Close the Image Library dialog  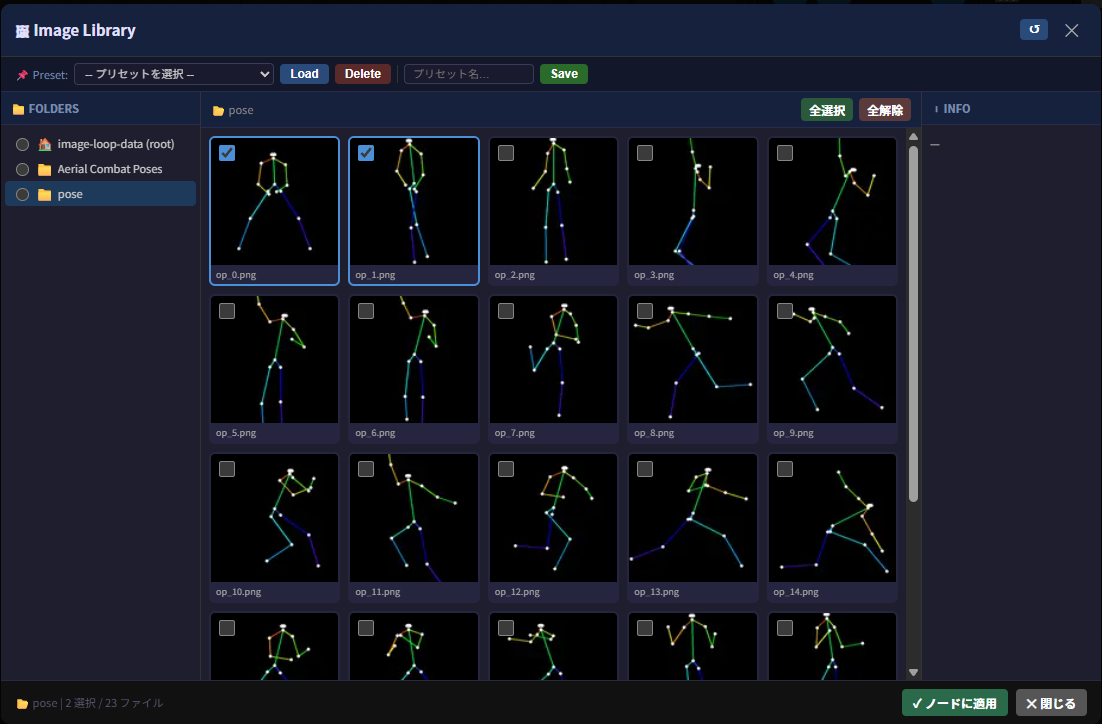(1071, 30)
